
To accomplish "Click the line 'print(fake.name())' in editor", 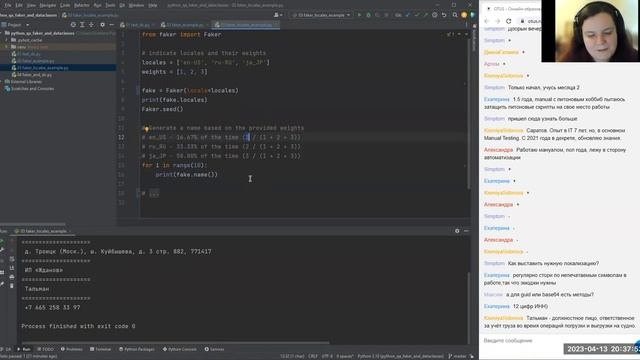I will pyautogui.click(x=187, y=175).
